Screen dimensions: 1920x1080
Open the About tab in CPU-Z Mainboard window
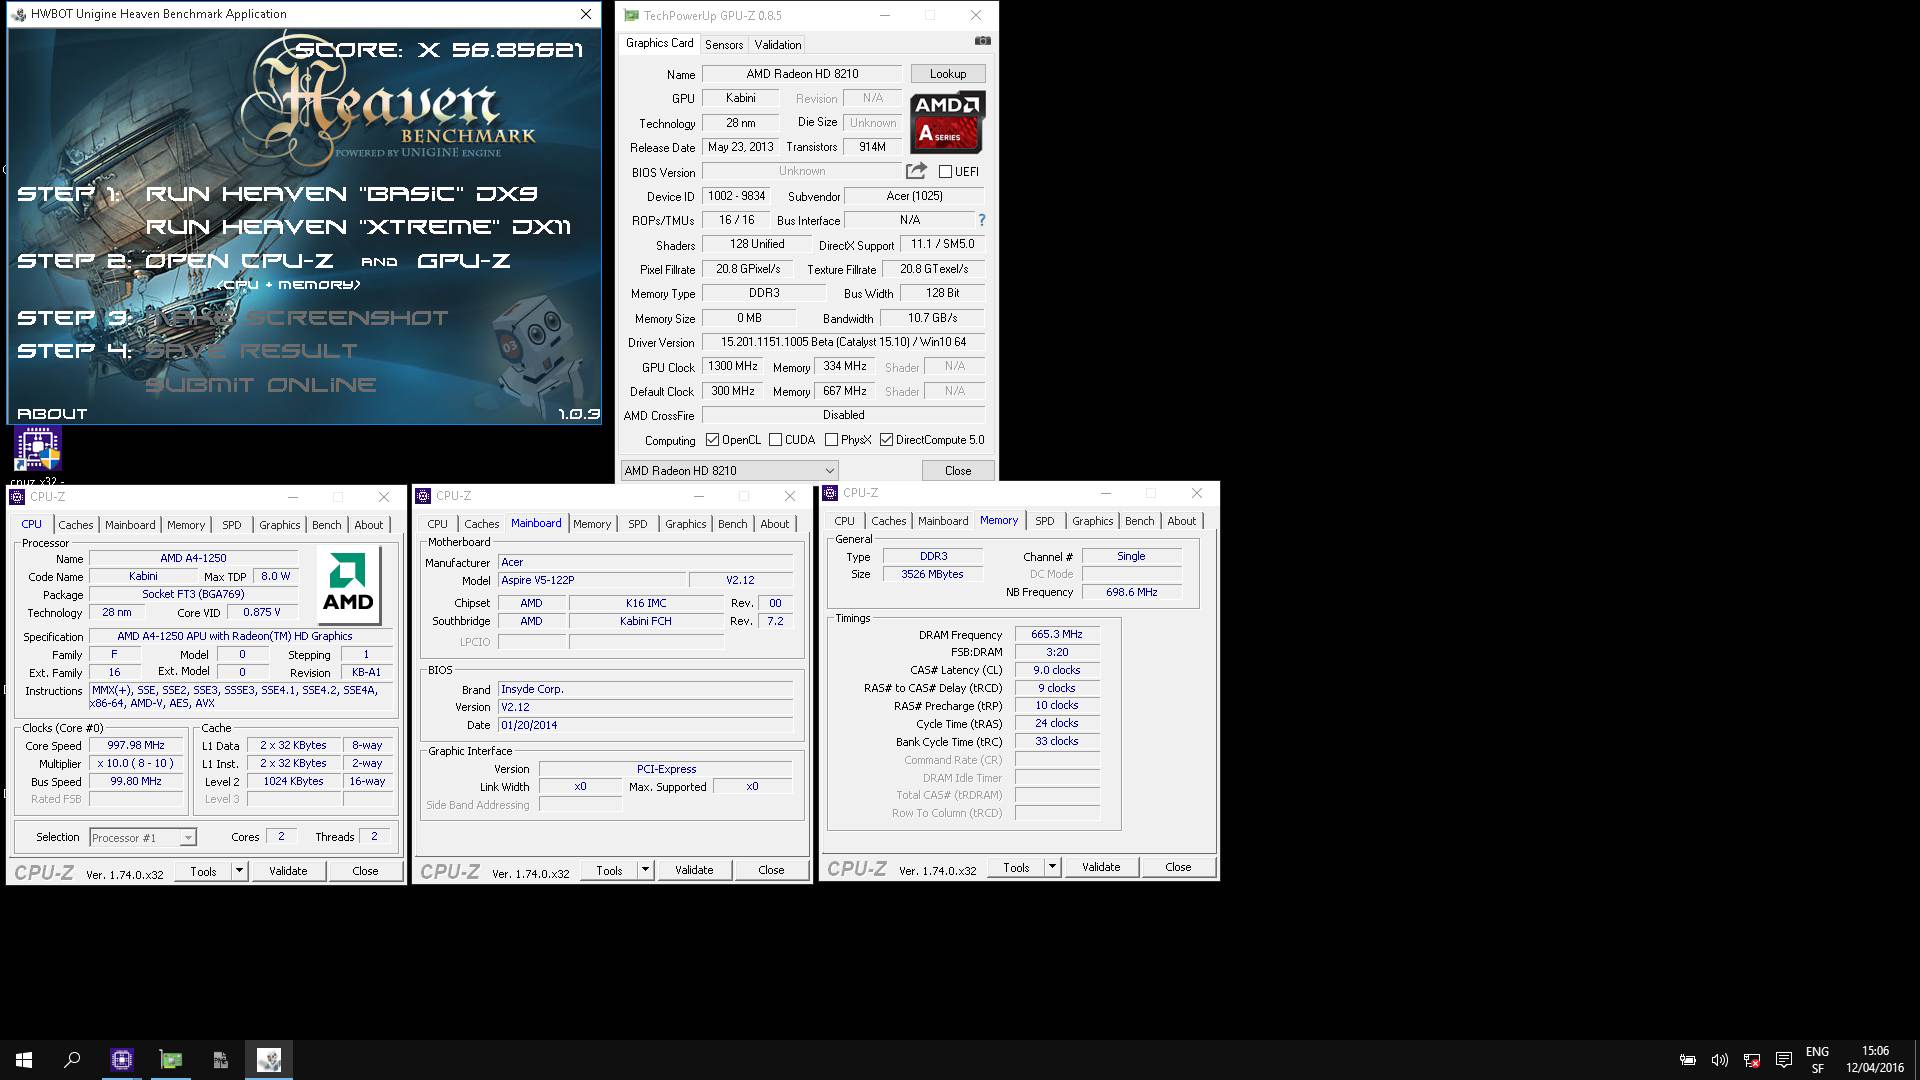775,524
